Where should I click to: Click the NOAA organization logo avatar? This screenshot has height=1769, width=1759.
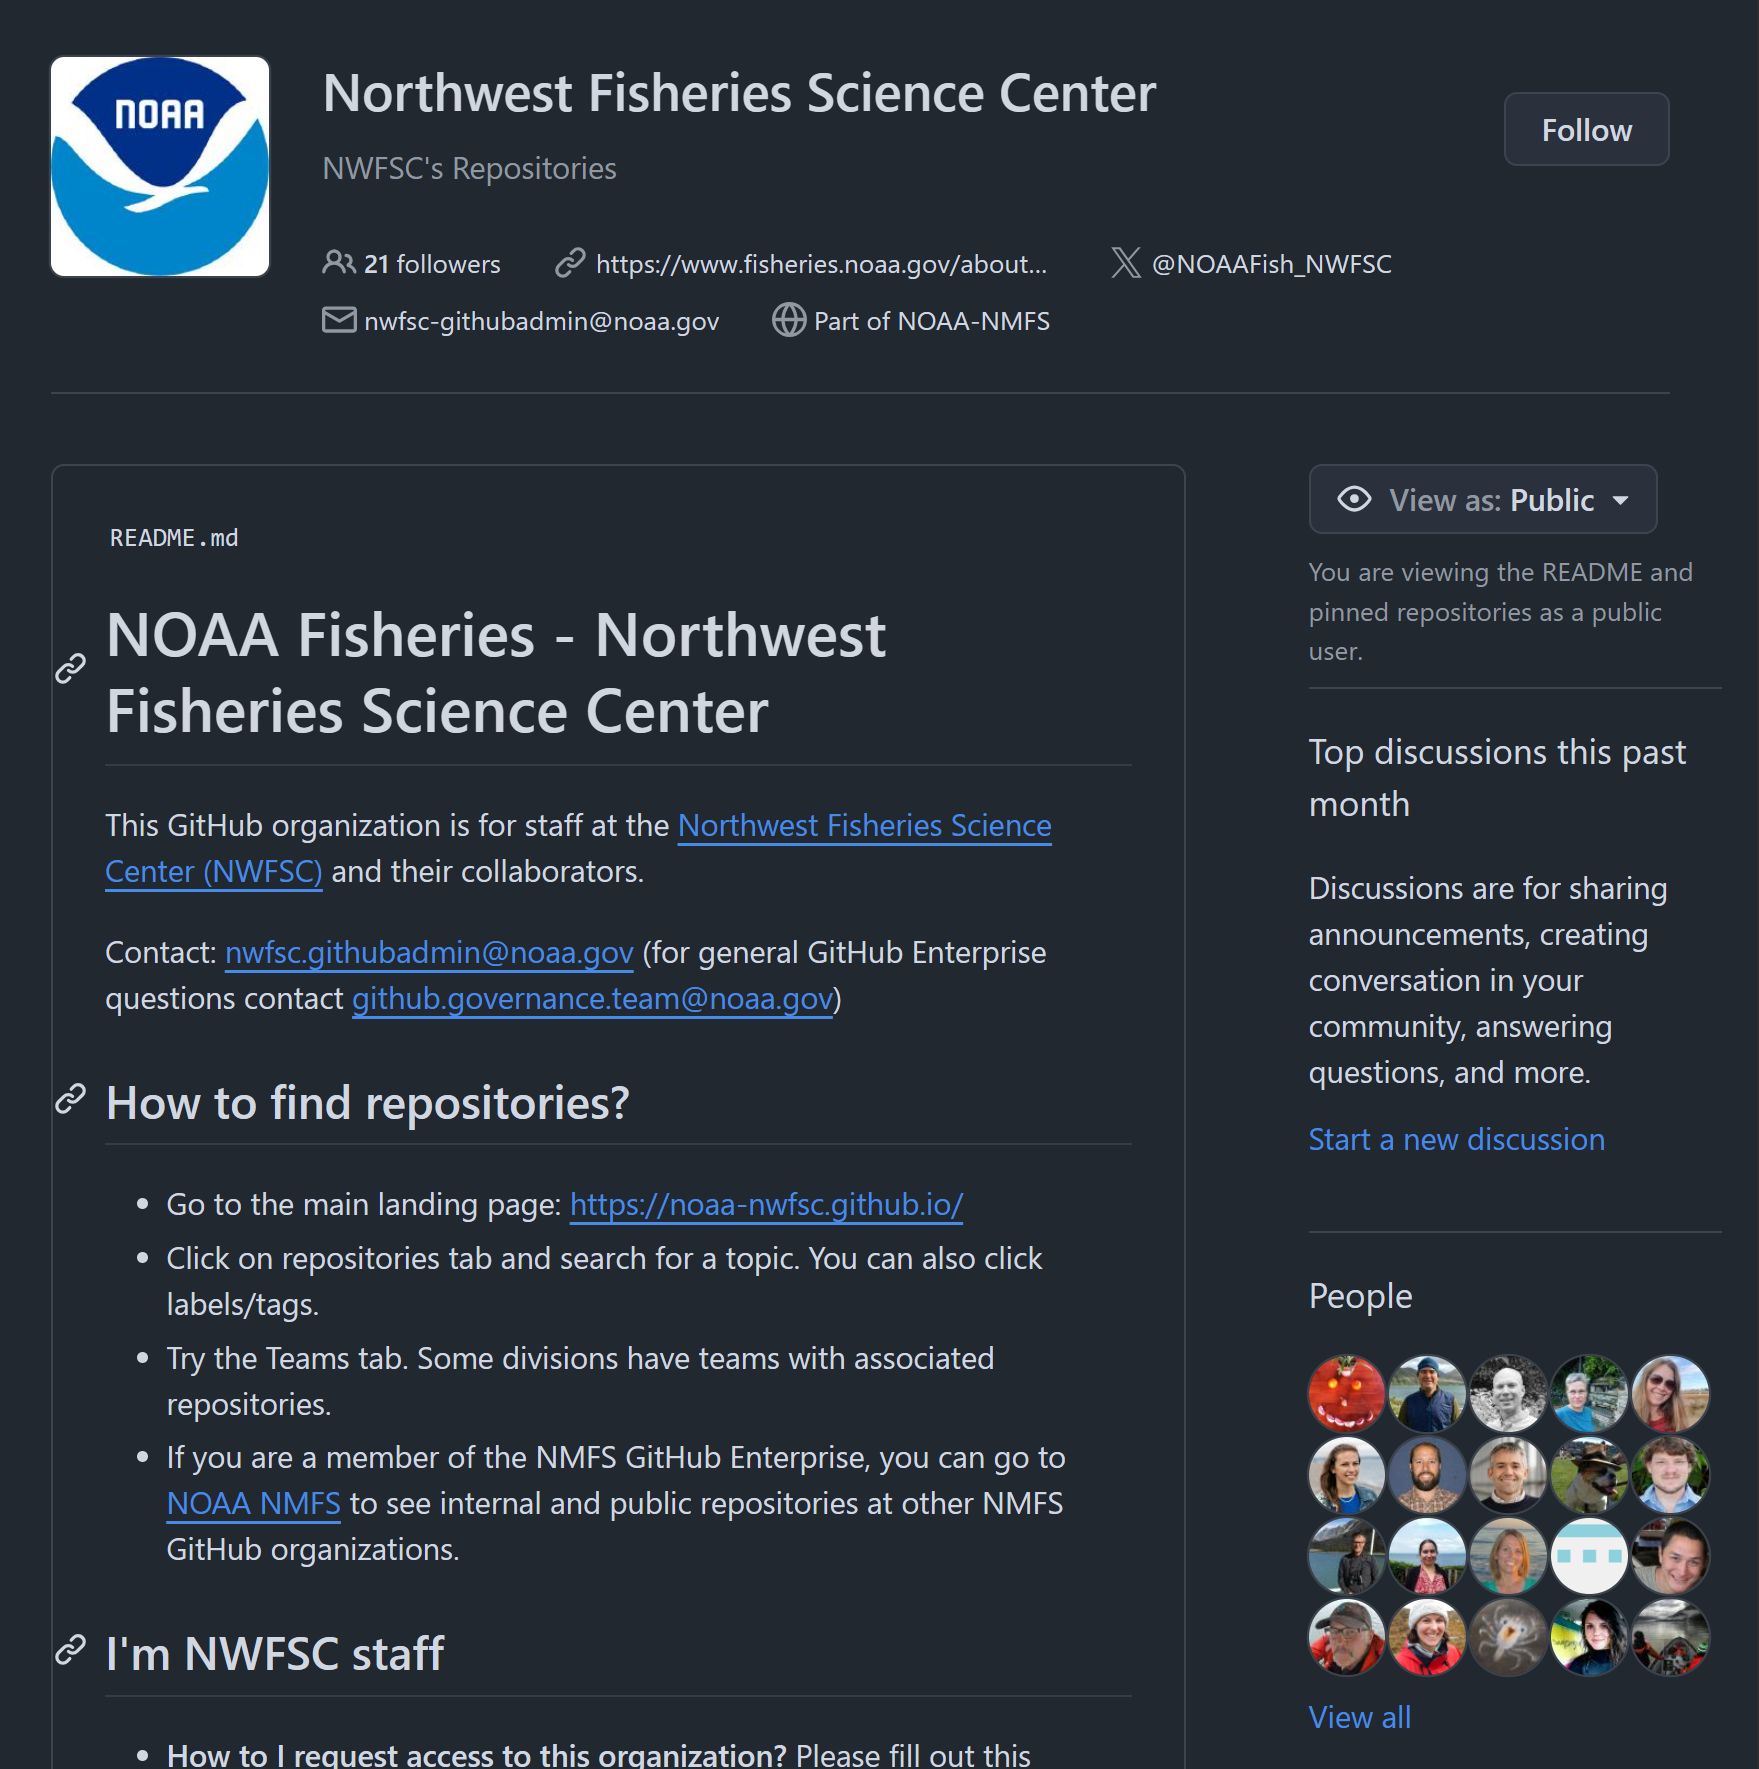coord(160,166)
